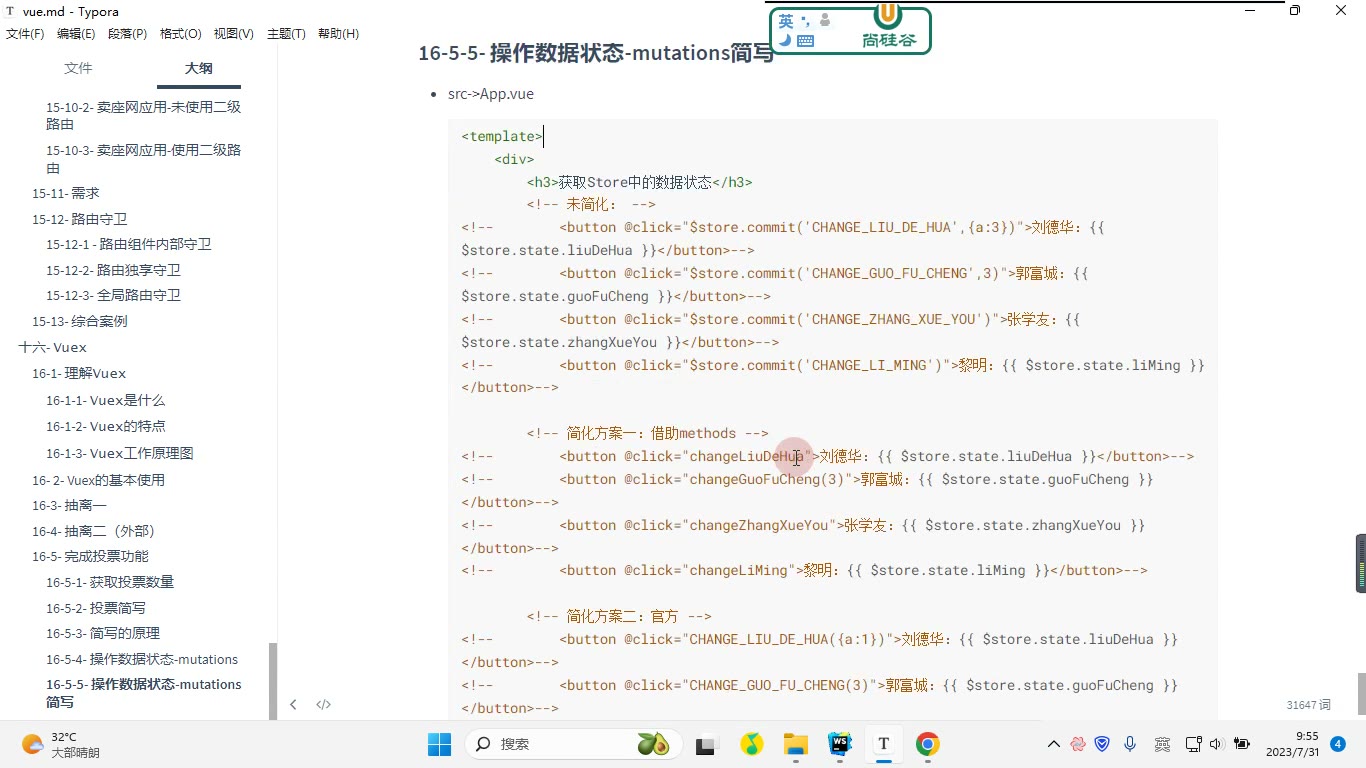Open the 视图(V) menu
This screenshot has height=768, width=1366.
click(x=233, y=34)
